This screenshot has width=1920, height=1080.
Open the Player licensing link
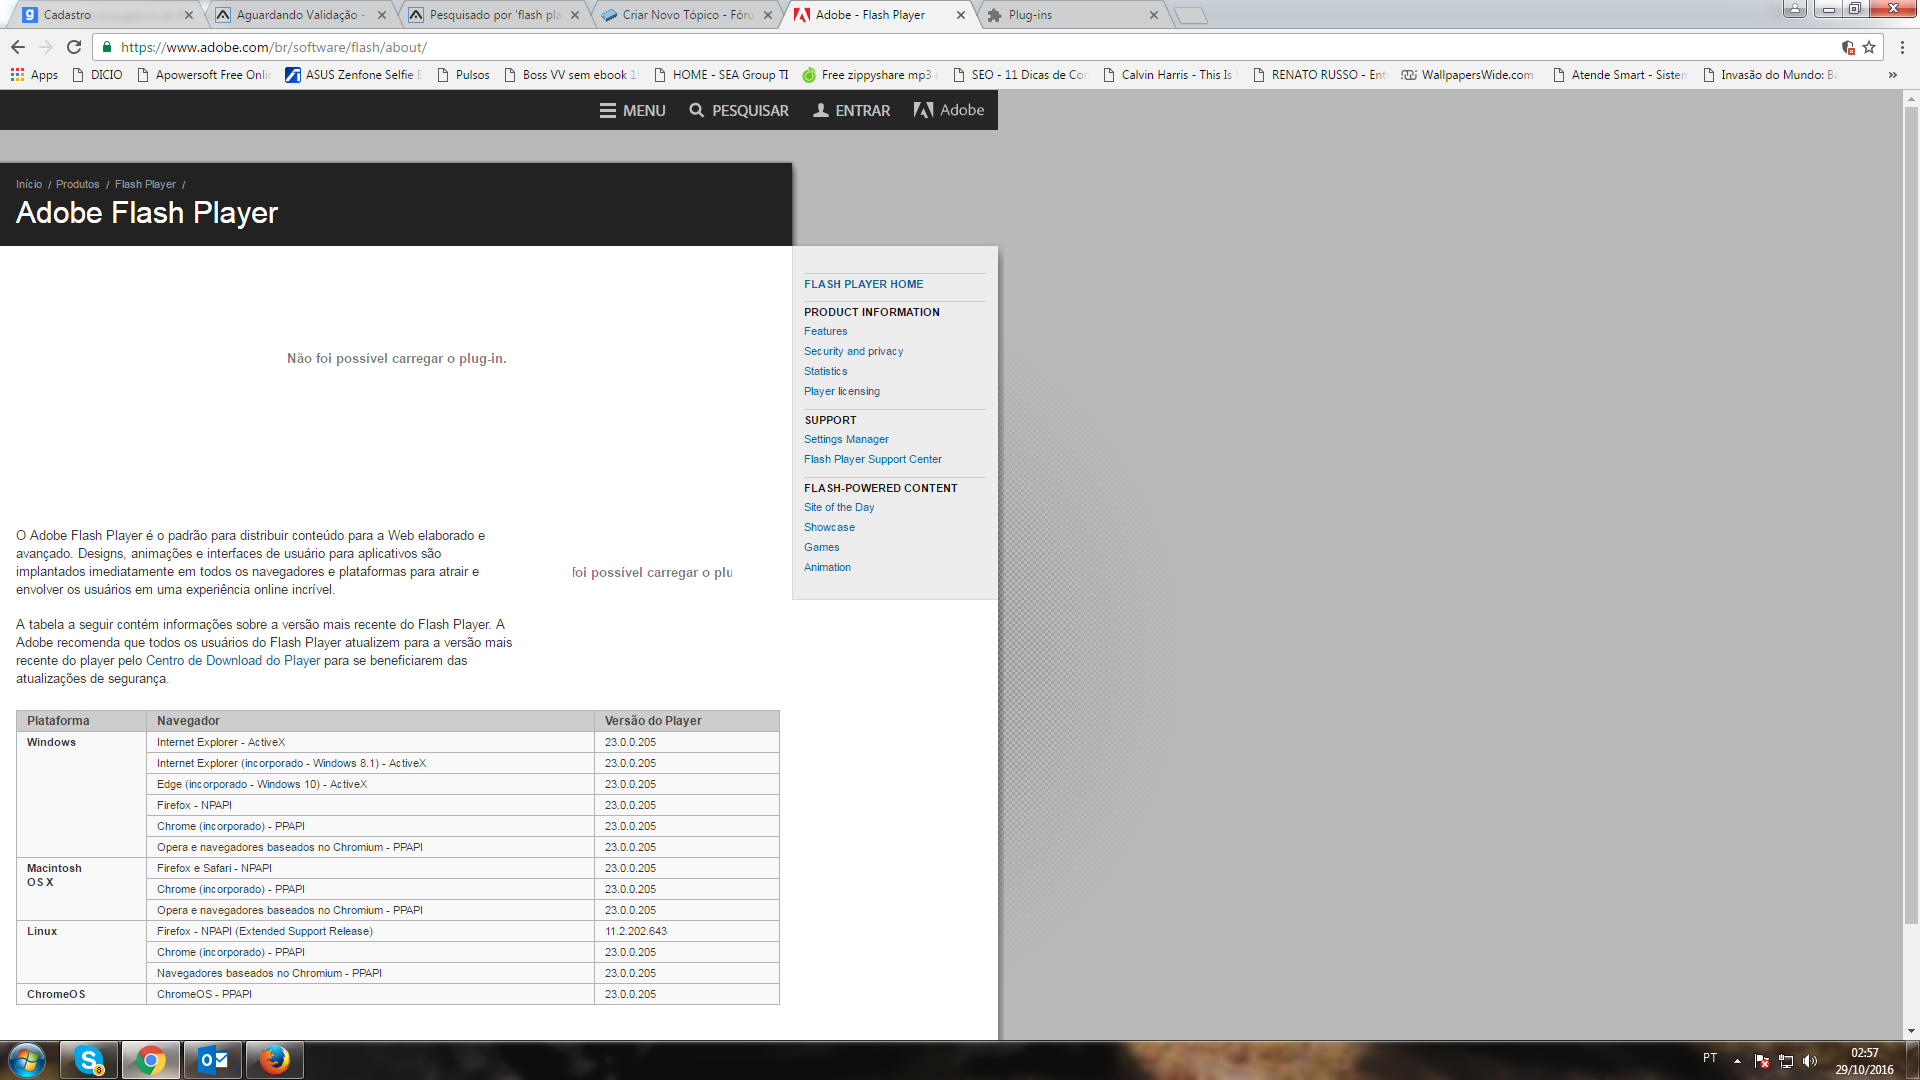[842, 391]
